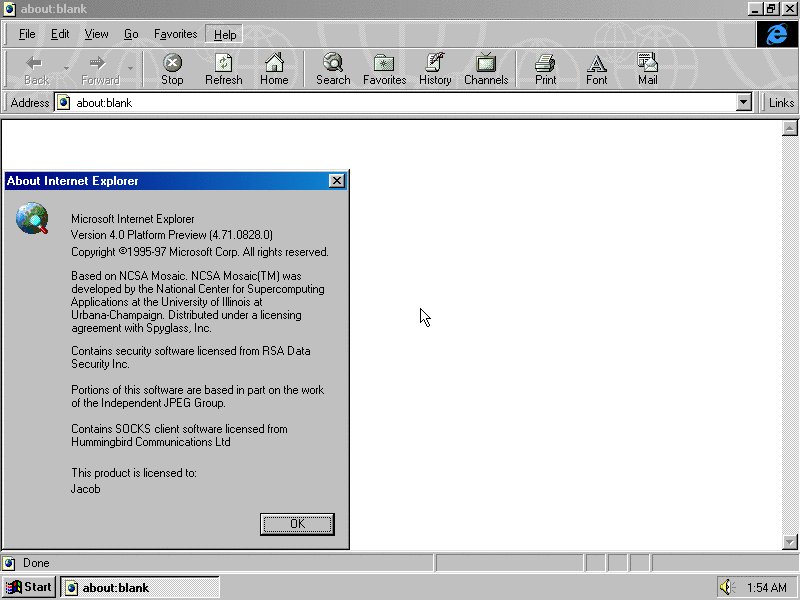Open the View menu
The width and height of the screenshot is (800, 600).
[x=96, y=34]
